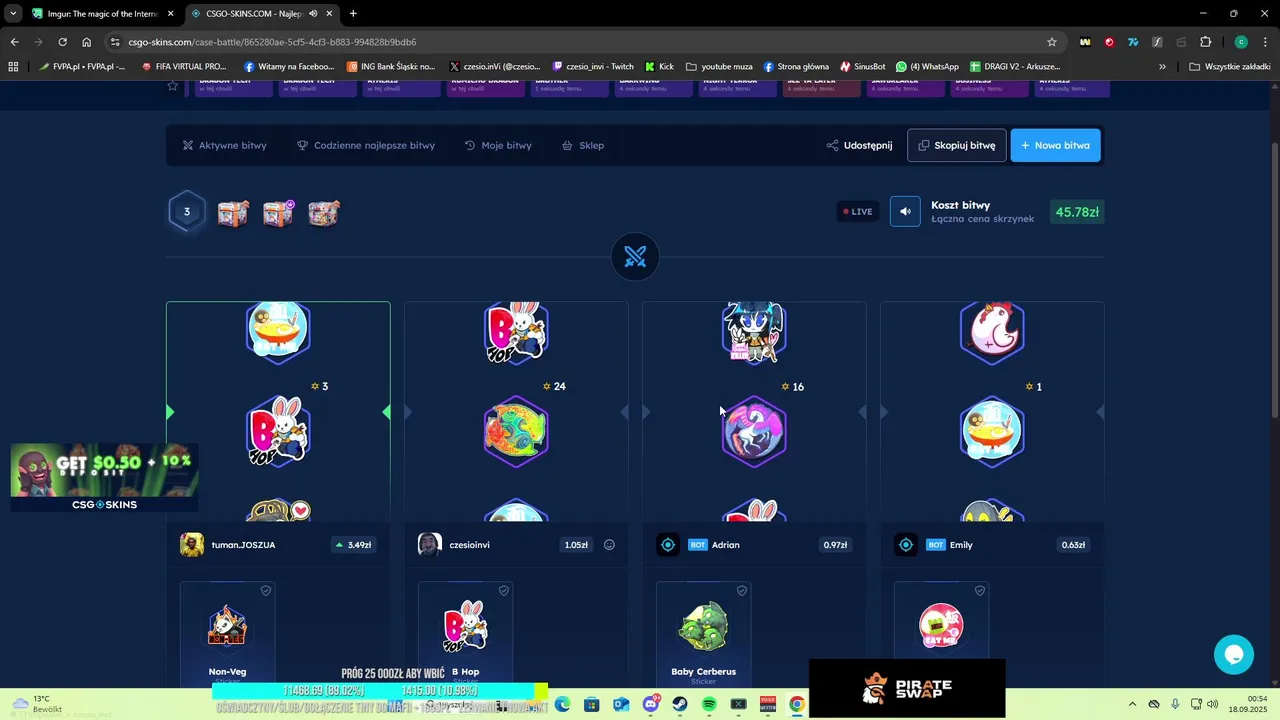Open the second case icon with the purple badge
Screen dimensions: 1280x720
point(278,212)
